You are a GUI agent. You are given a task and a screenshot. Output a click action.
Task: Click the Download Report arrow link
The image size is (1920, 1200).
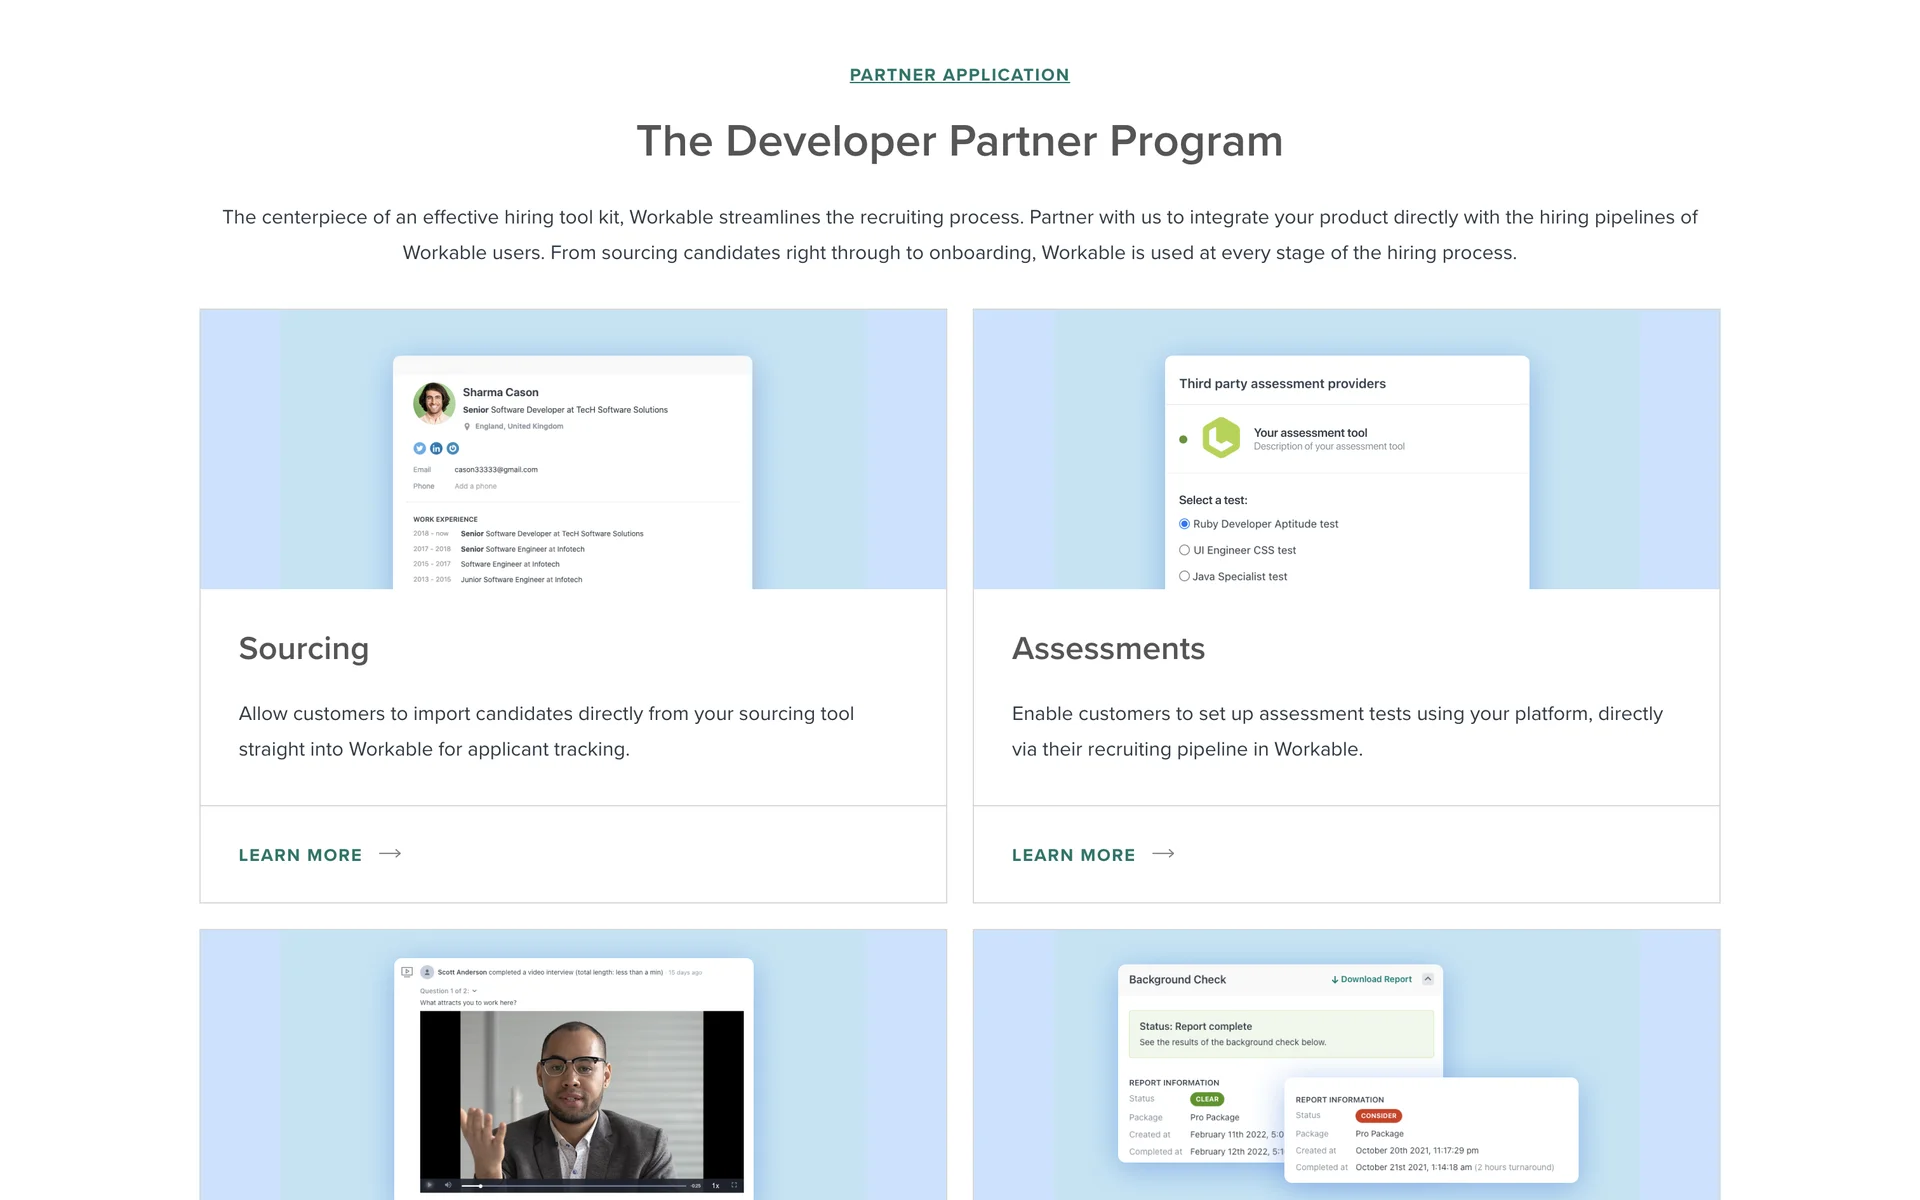click(1371, 979)
